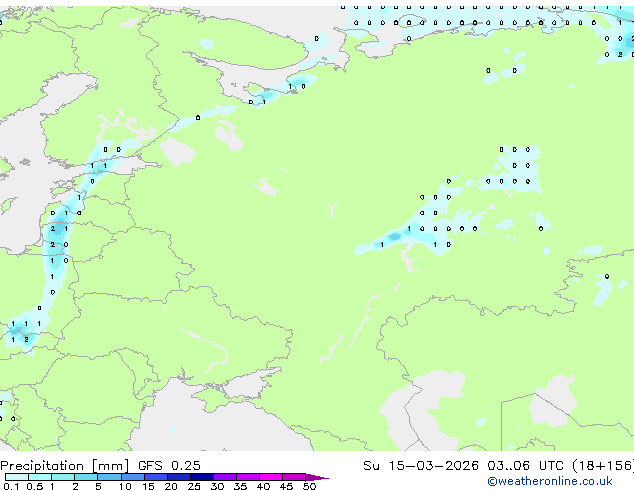
Task: Pick the 0.1–0.5 mm palest legend swatch
Action: point(17,477)
